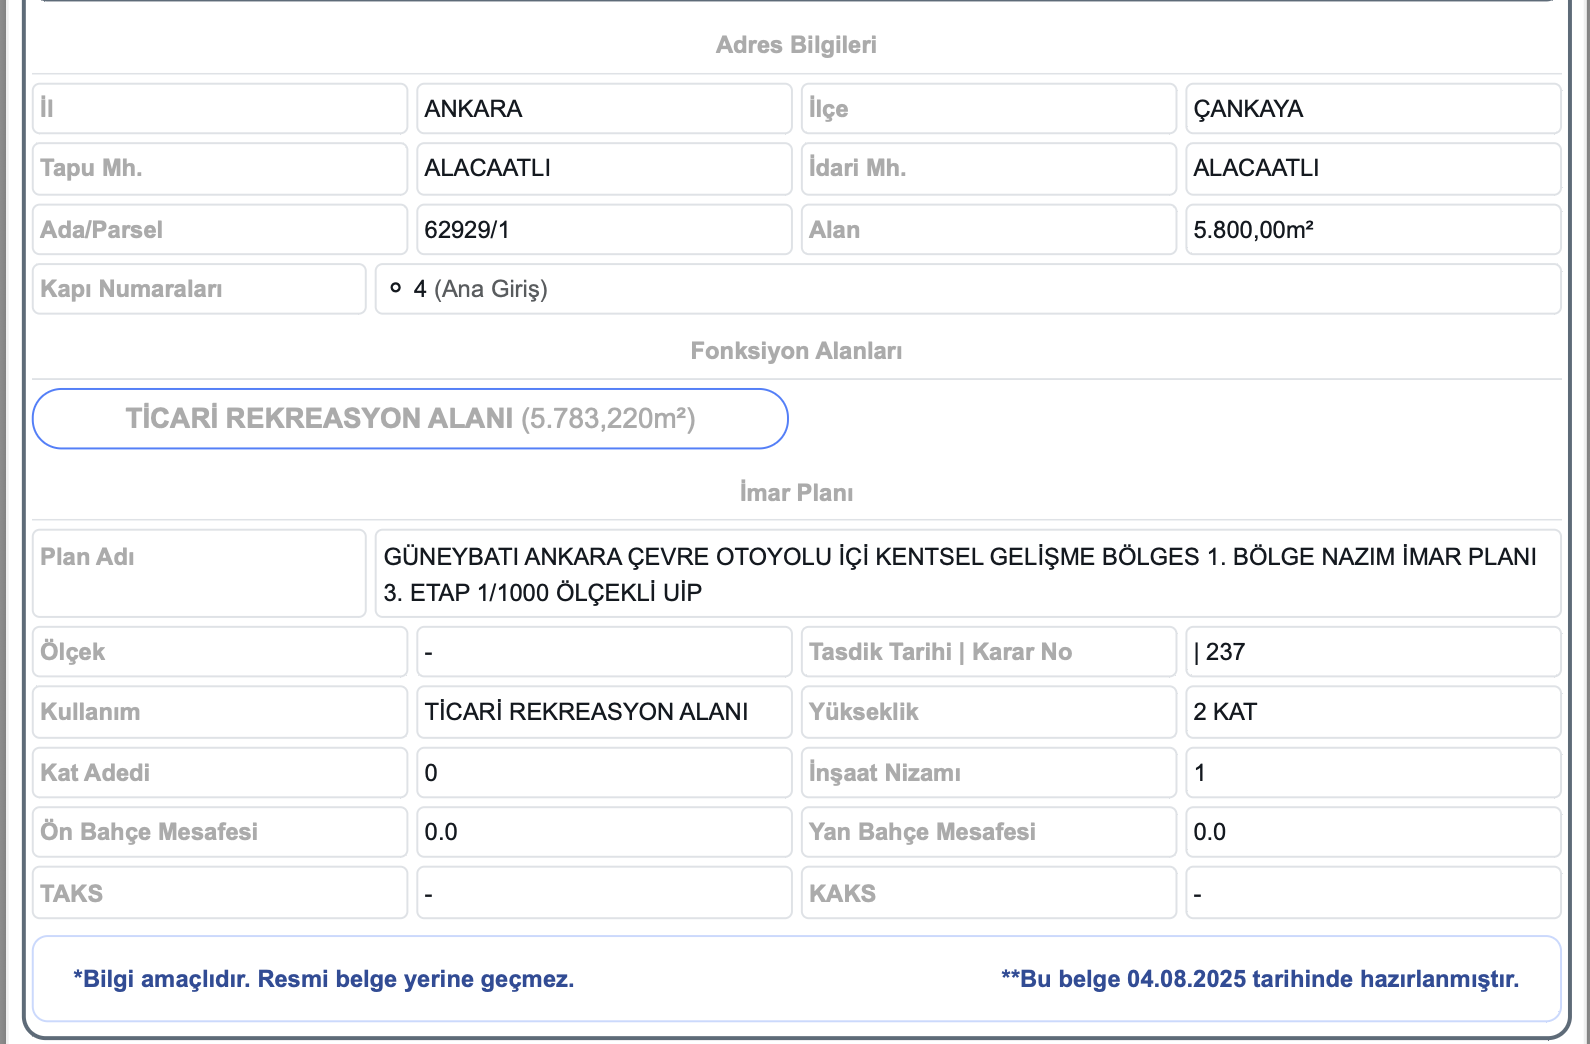Viewport: 1590px width, 1044px height.
Task: Click the İnşaat Nizamı value 1
Action: click(1200, 773)
